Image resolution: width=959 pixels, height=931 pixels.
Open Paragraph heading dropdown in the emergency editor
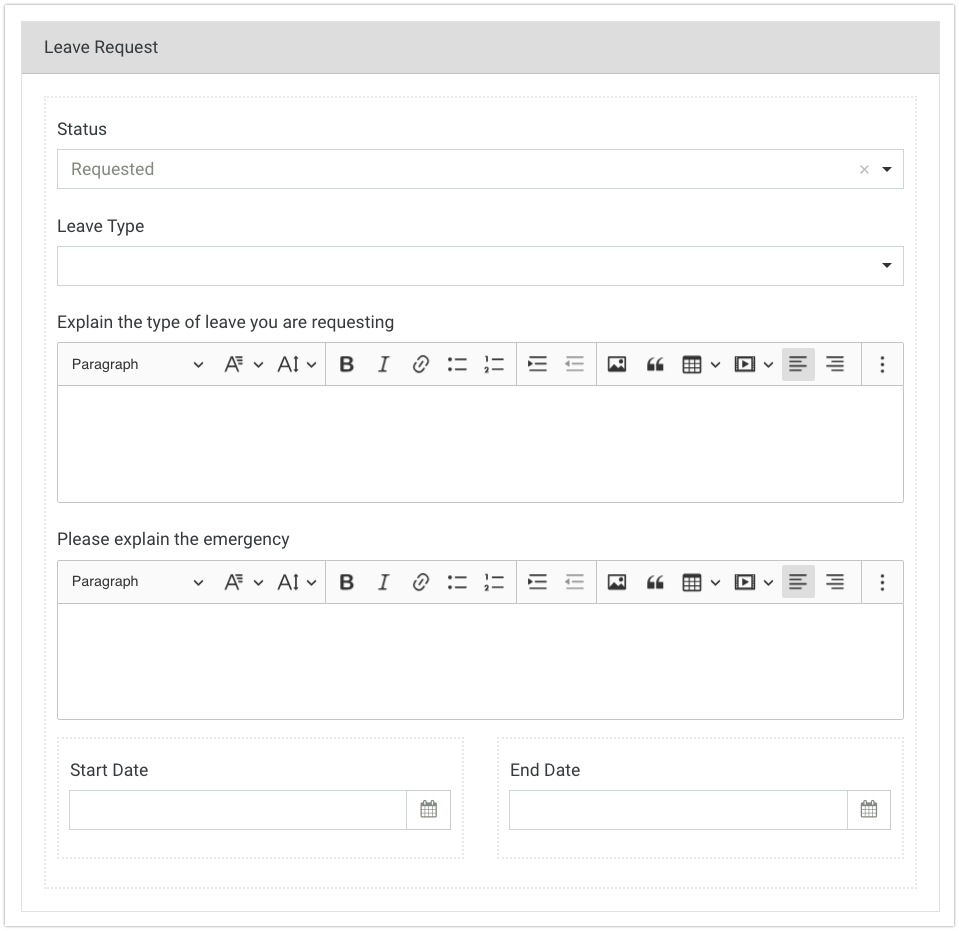[137, 582]
